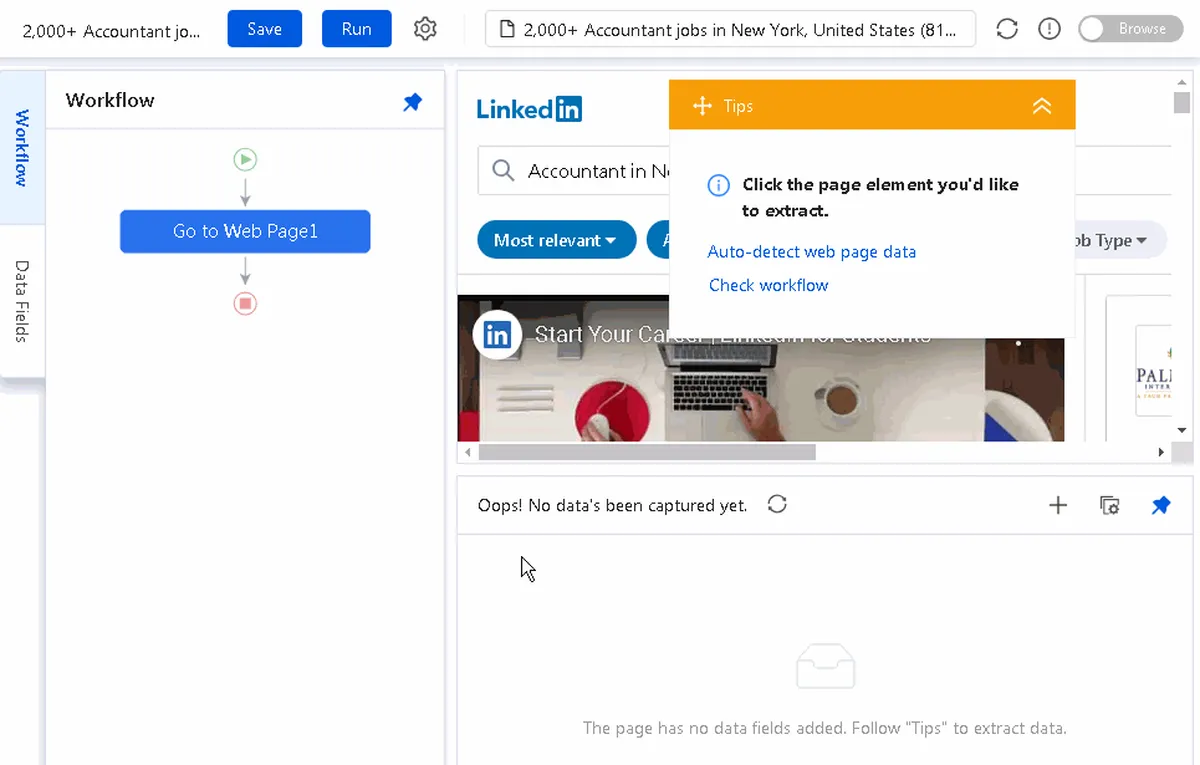Open task settings gear icon
The width and height of the screenshot is (1200, 765).
click(425, 29)
